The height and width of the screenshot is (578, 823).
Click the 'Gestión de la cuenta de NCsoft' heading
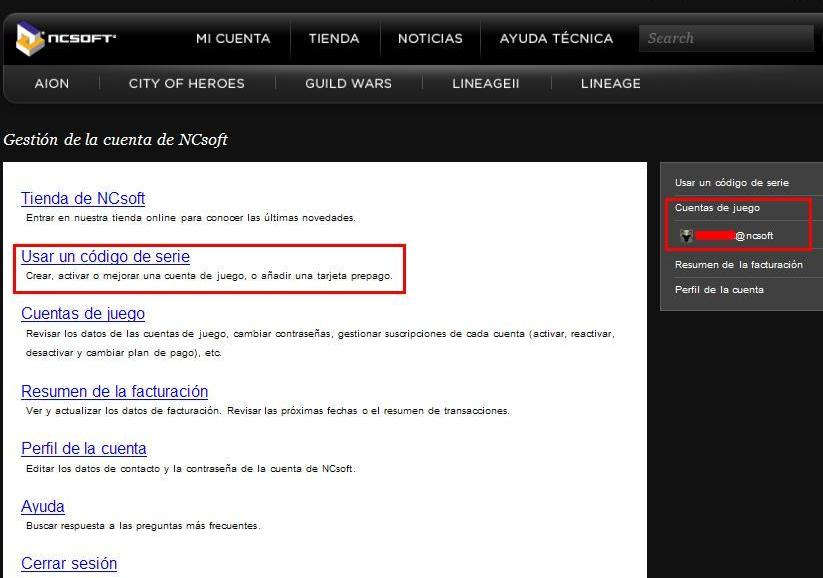click(115, 140)
